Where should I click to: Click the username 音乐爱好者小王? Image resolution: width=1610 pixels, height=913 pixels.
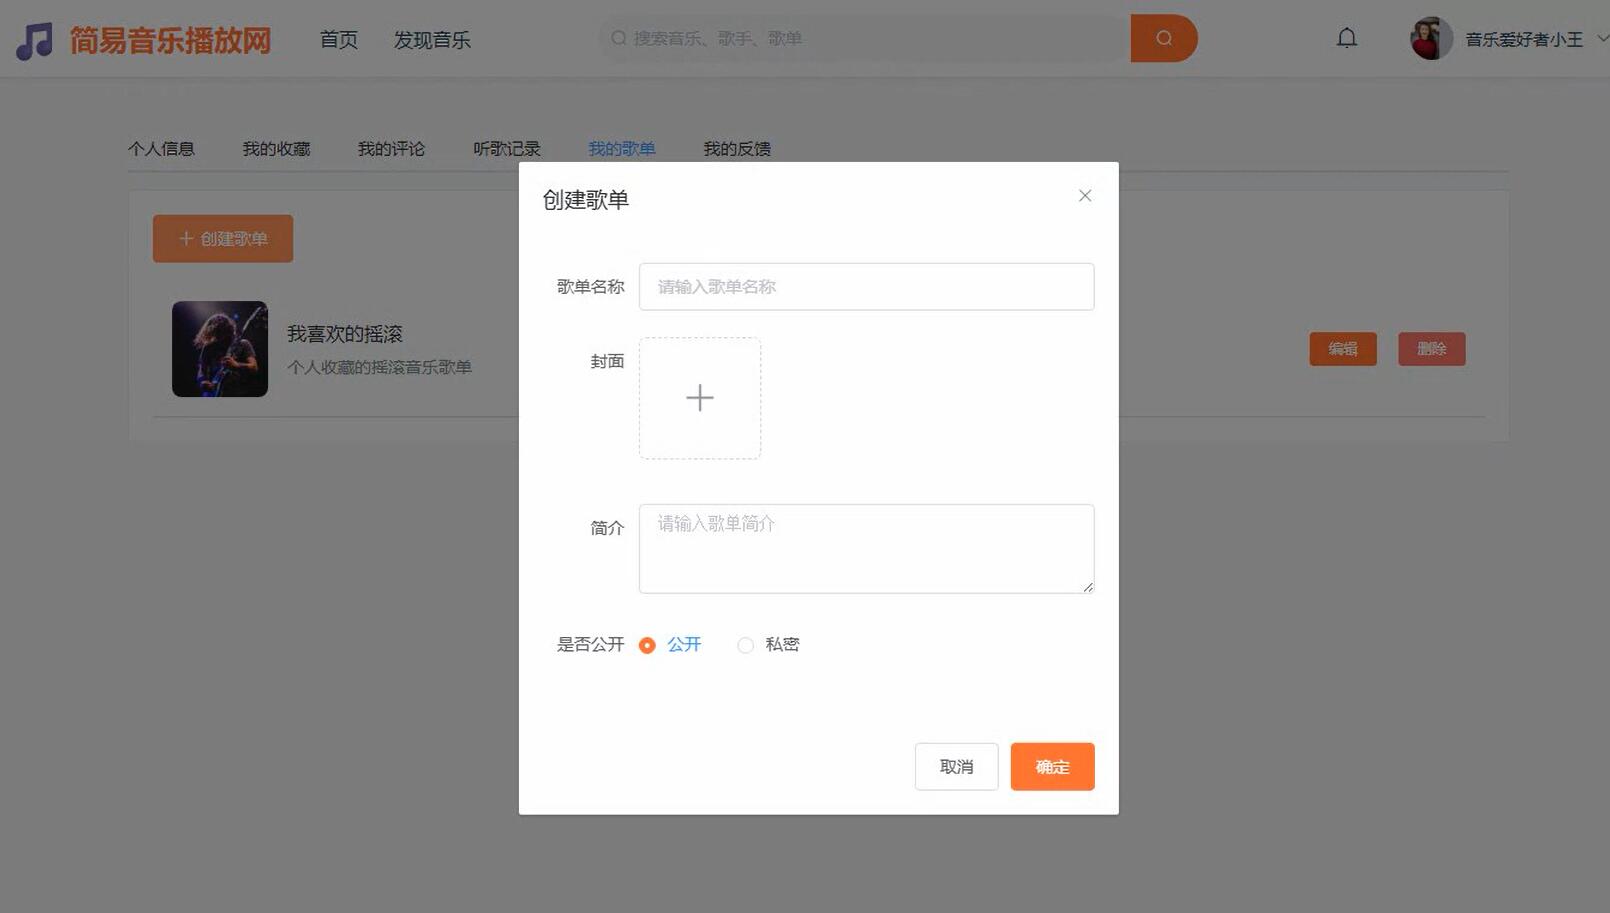(x=1524, y=40)
